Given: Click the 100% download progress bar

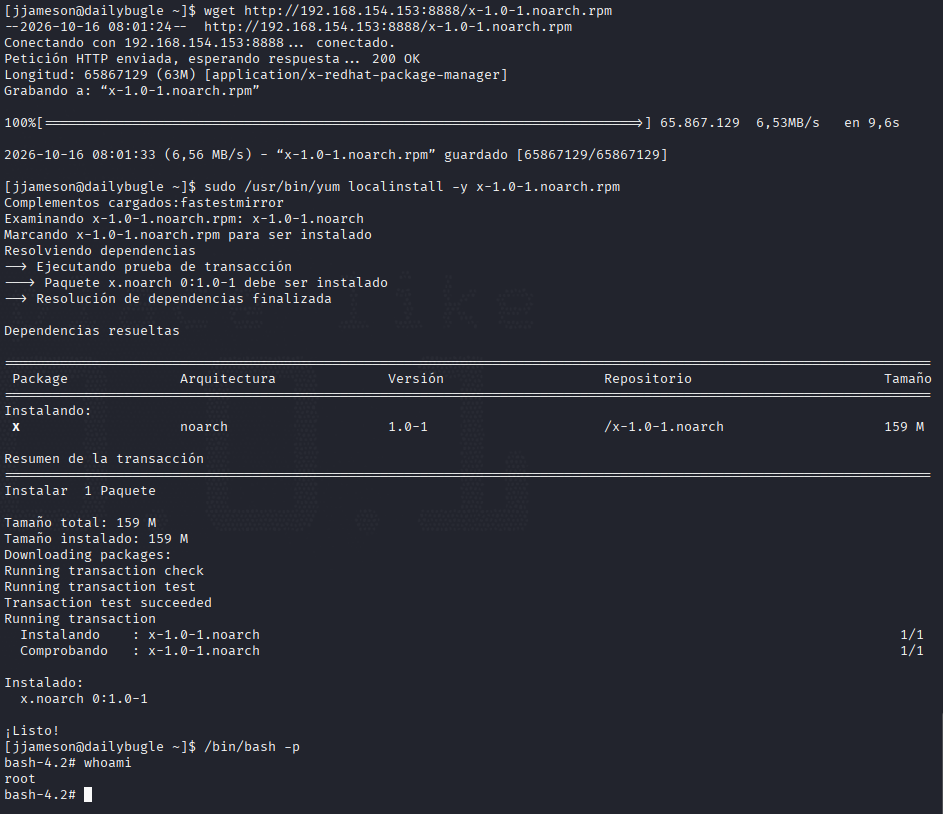Looking at the screenshot, I should click(x=344, y=123).
